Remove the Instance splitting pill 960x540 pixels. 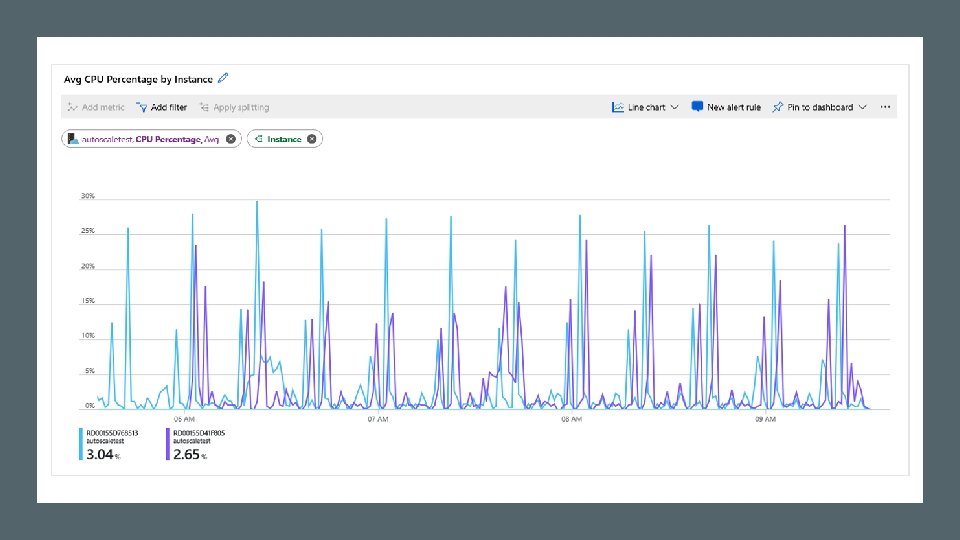tap(312, 139)
